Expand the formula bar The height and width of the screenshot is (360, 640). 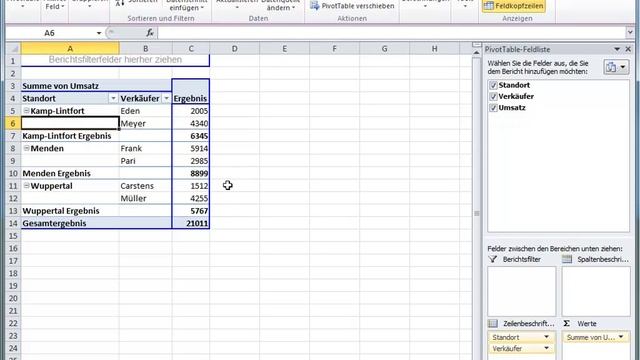[x=630, y=32]
